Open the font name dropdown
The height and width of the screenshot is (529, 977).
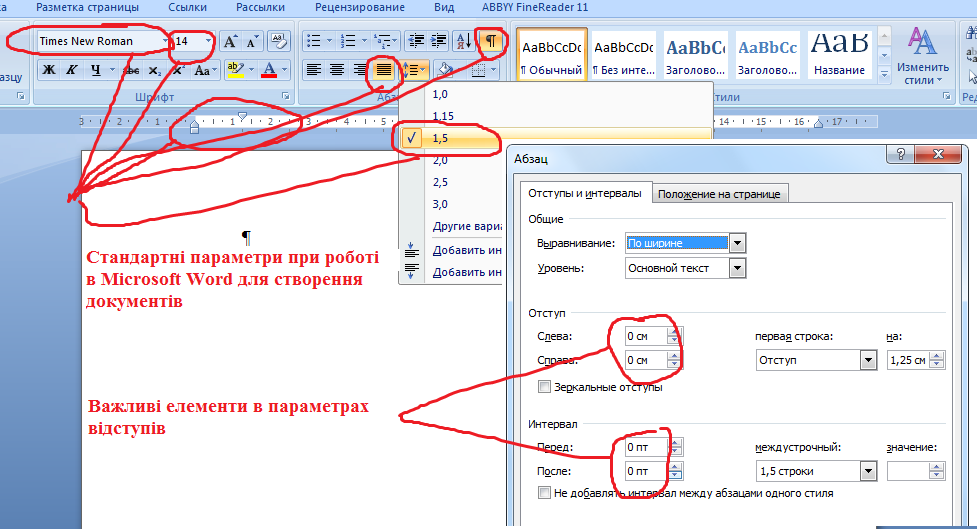[x=165, y=41]
